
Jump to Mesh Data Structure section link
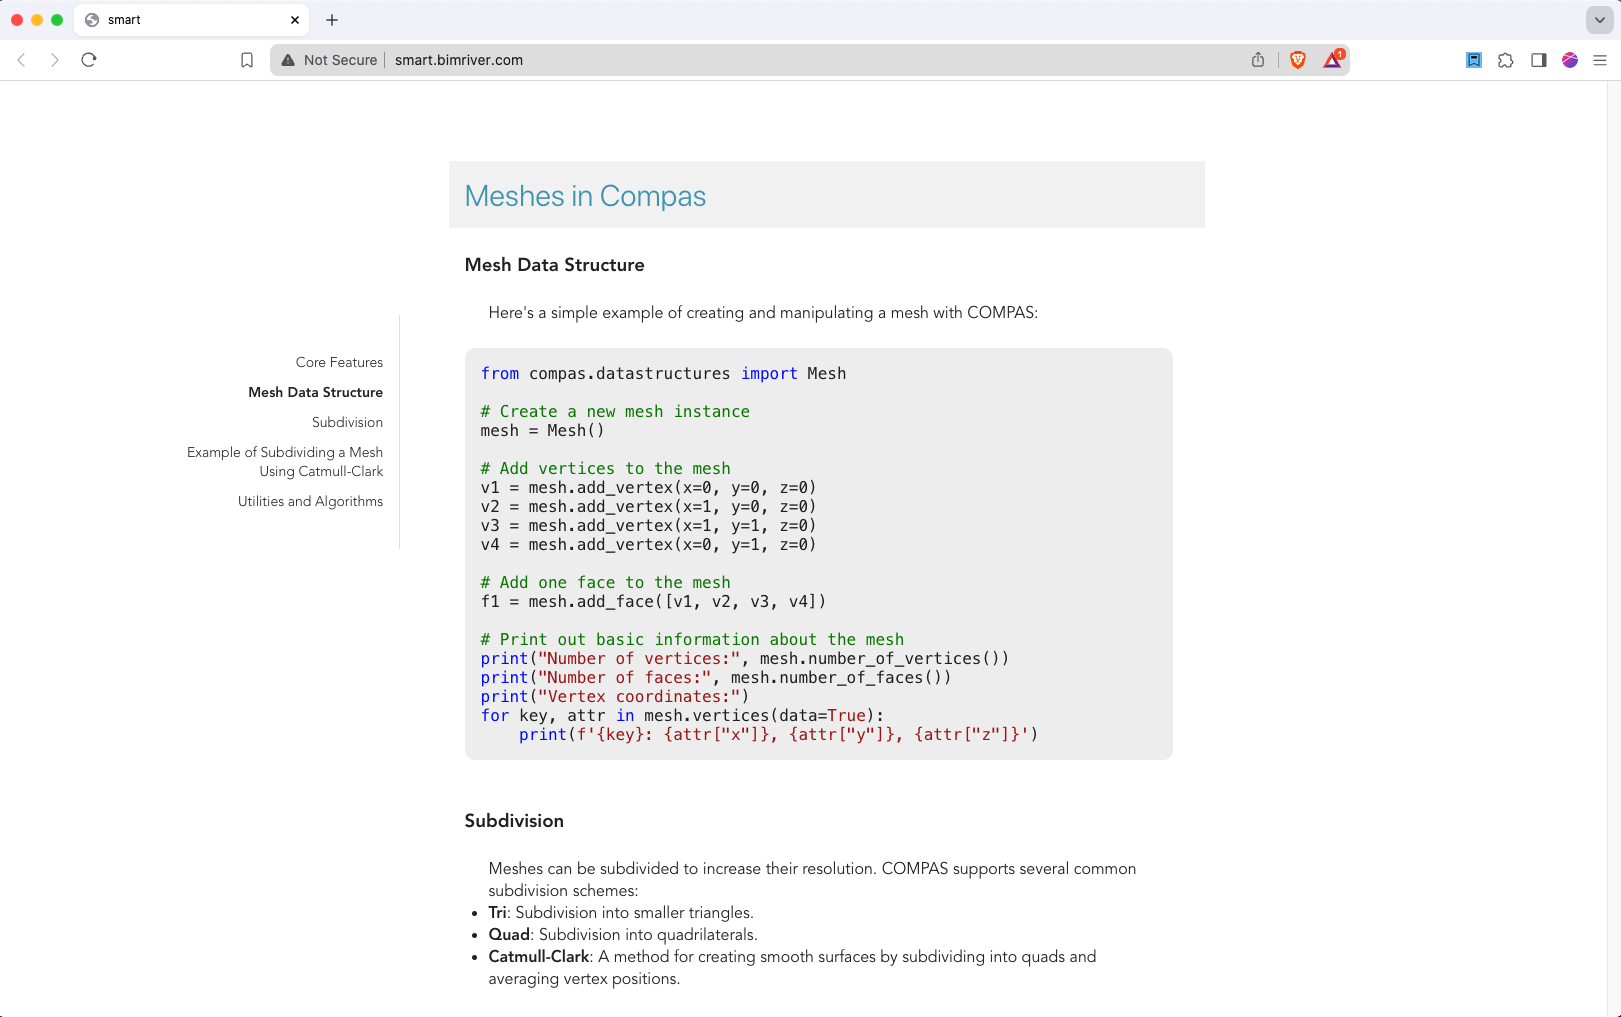(x=315, y=392)
